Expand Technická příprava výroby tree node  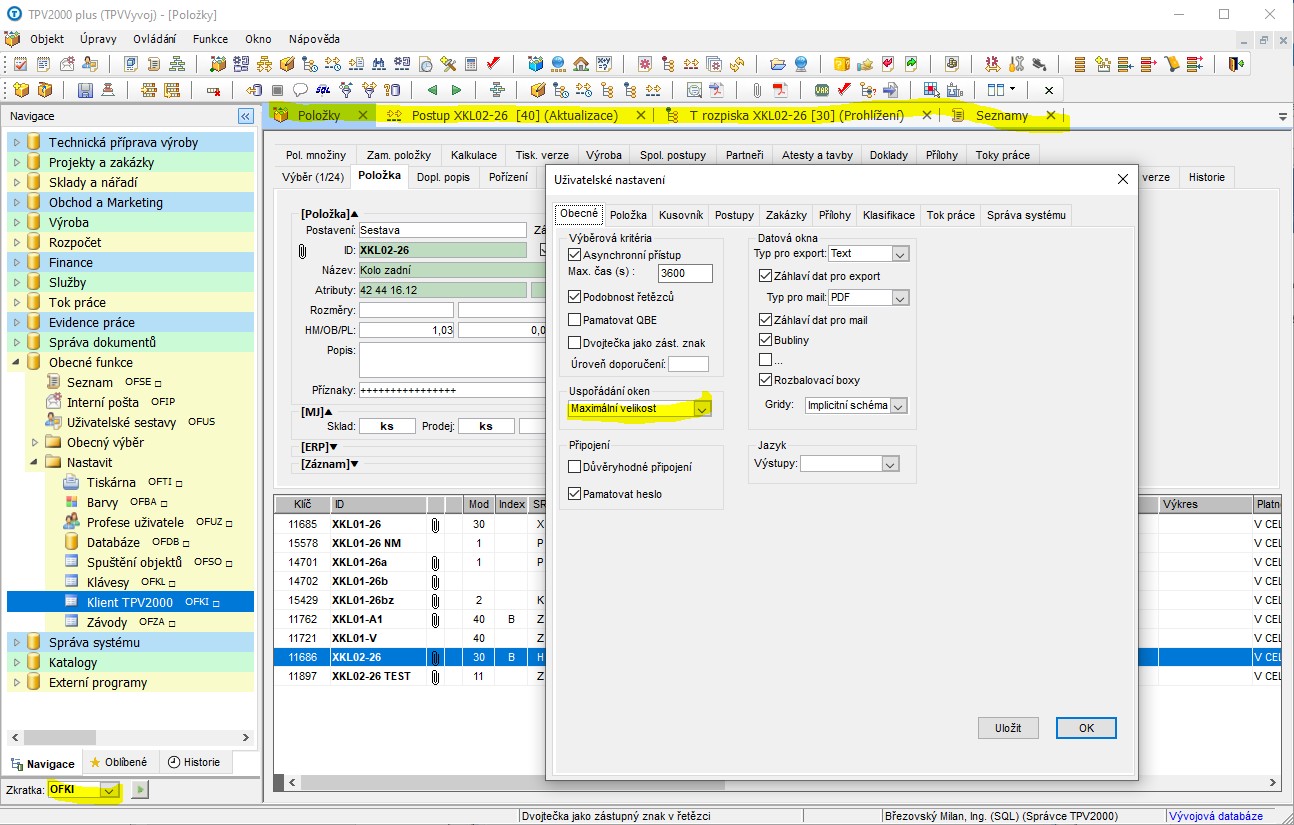click(16, 142)
